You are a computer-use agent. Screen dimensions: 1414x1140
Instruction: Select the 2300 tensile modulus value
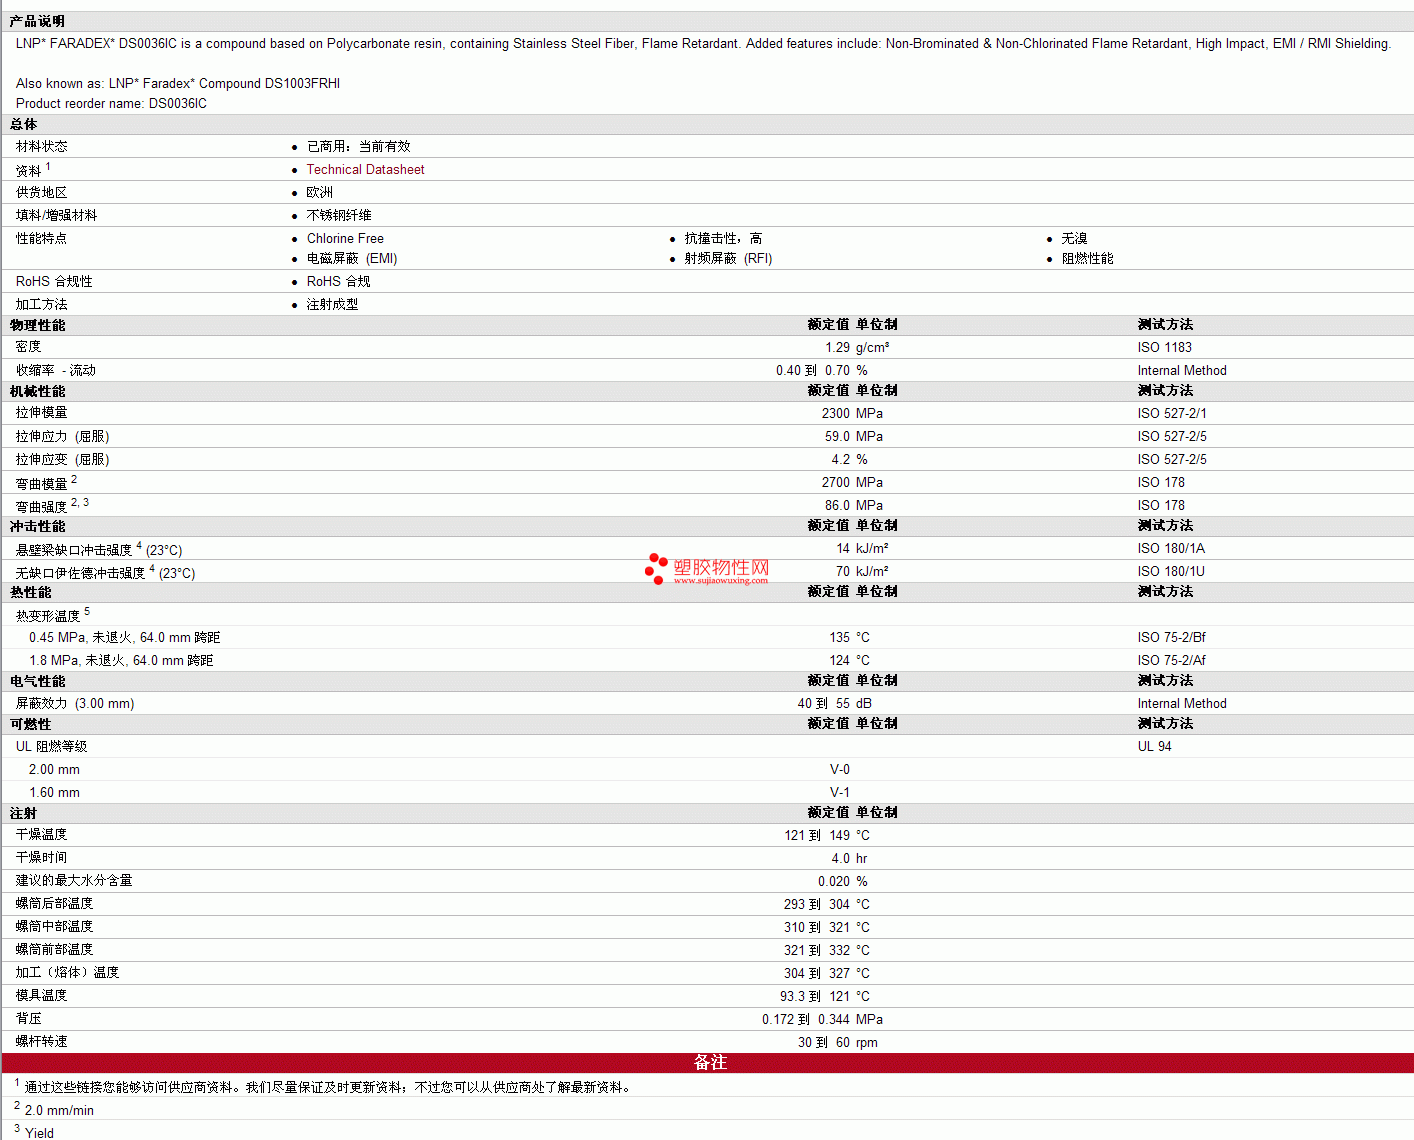tap(836, 414)
